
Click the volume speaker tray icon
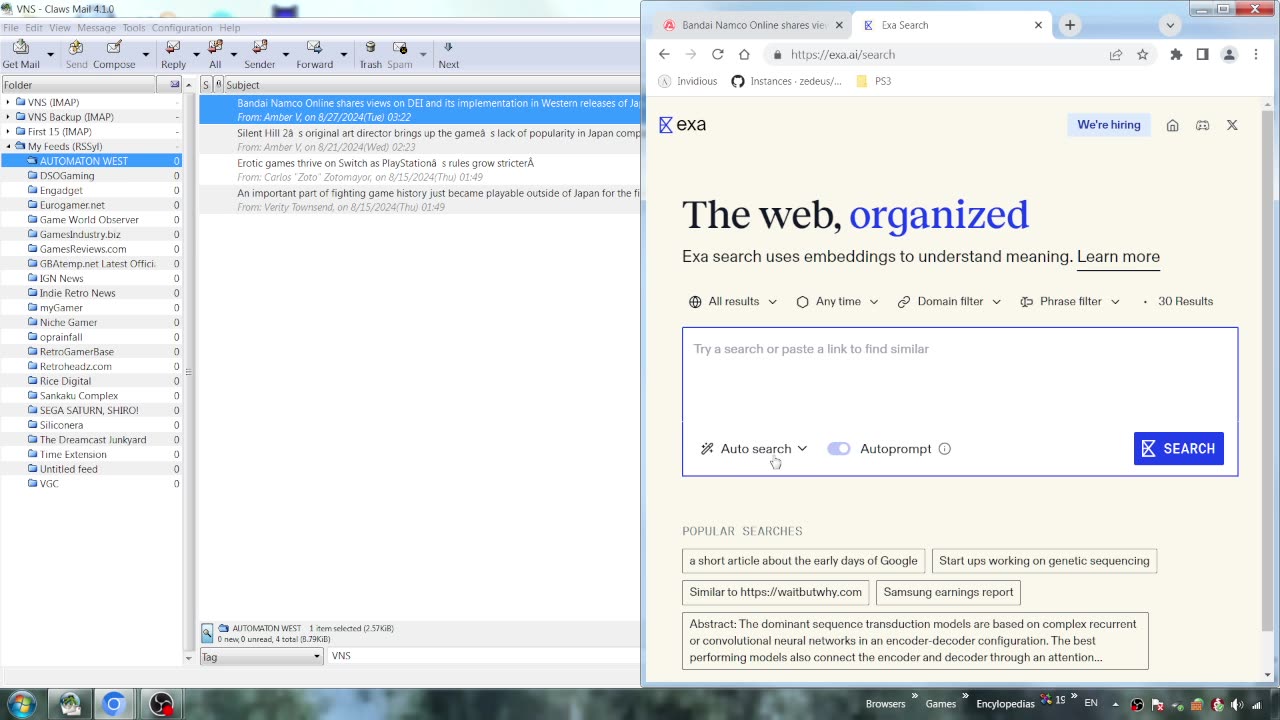point(1236,703)
